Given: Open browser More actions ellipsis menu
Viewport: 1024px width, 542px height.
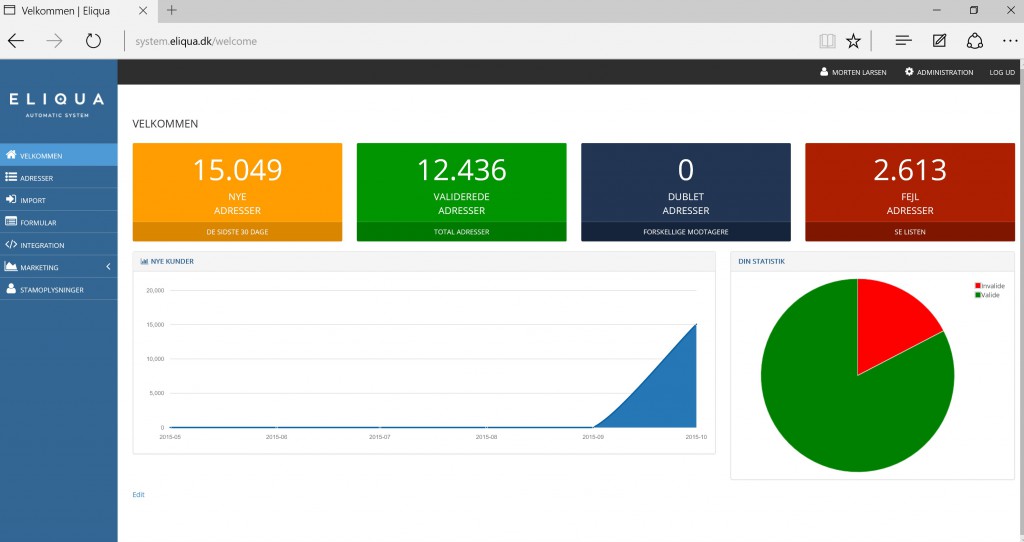Looking at the screenshot, I should click(x=1010, y=41).
